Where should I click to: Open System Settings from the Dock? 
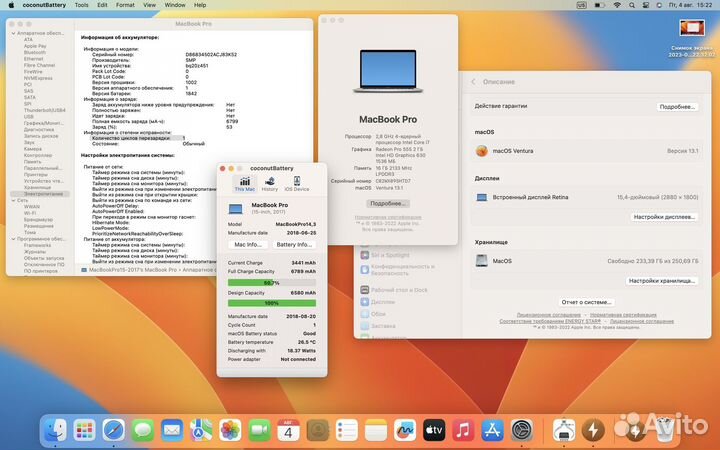[522, 430]
